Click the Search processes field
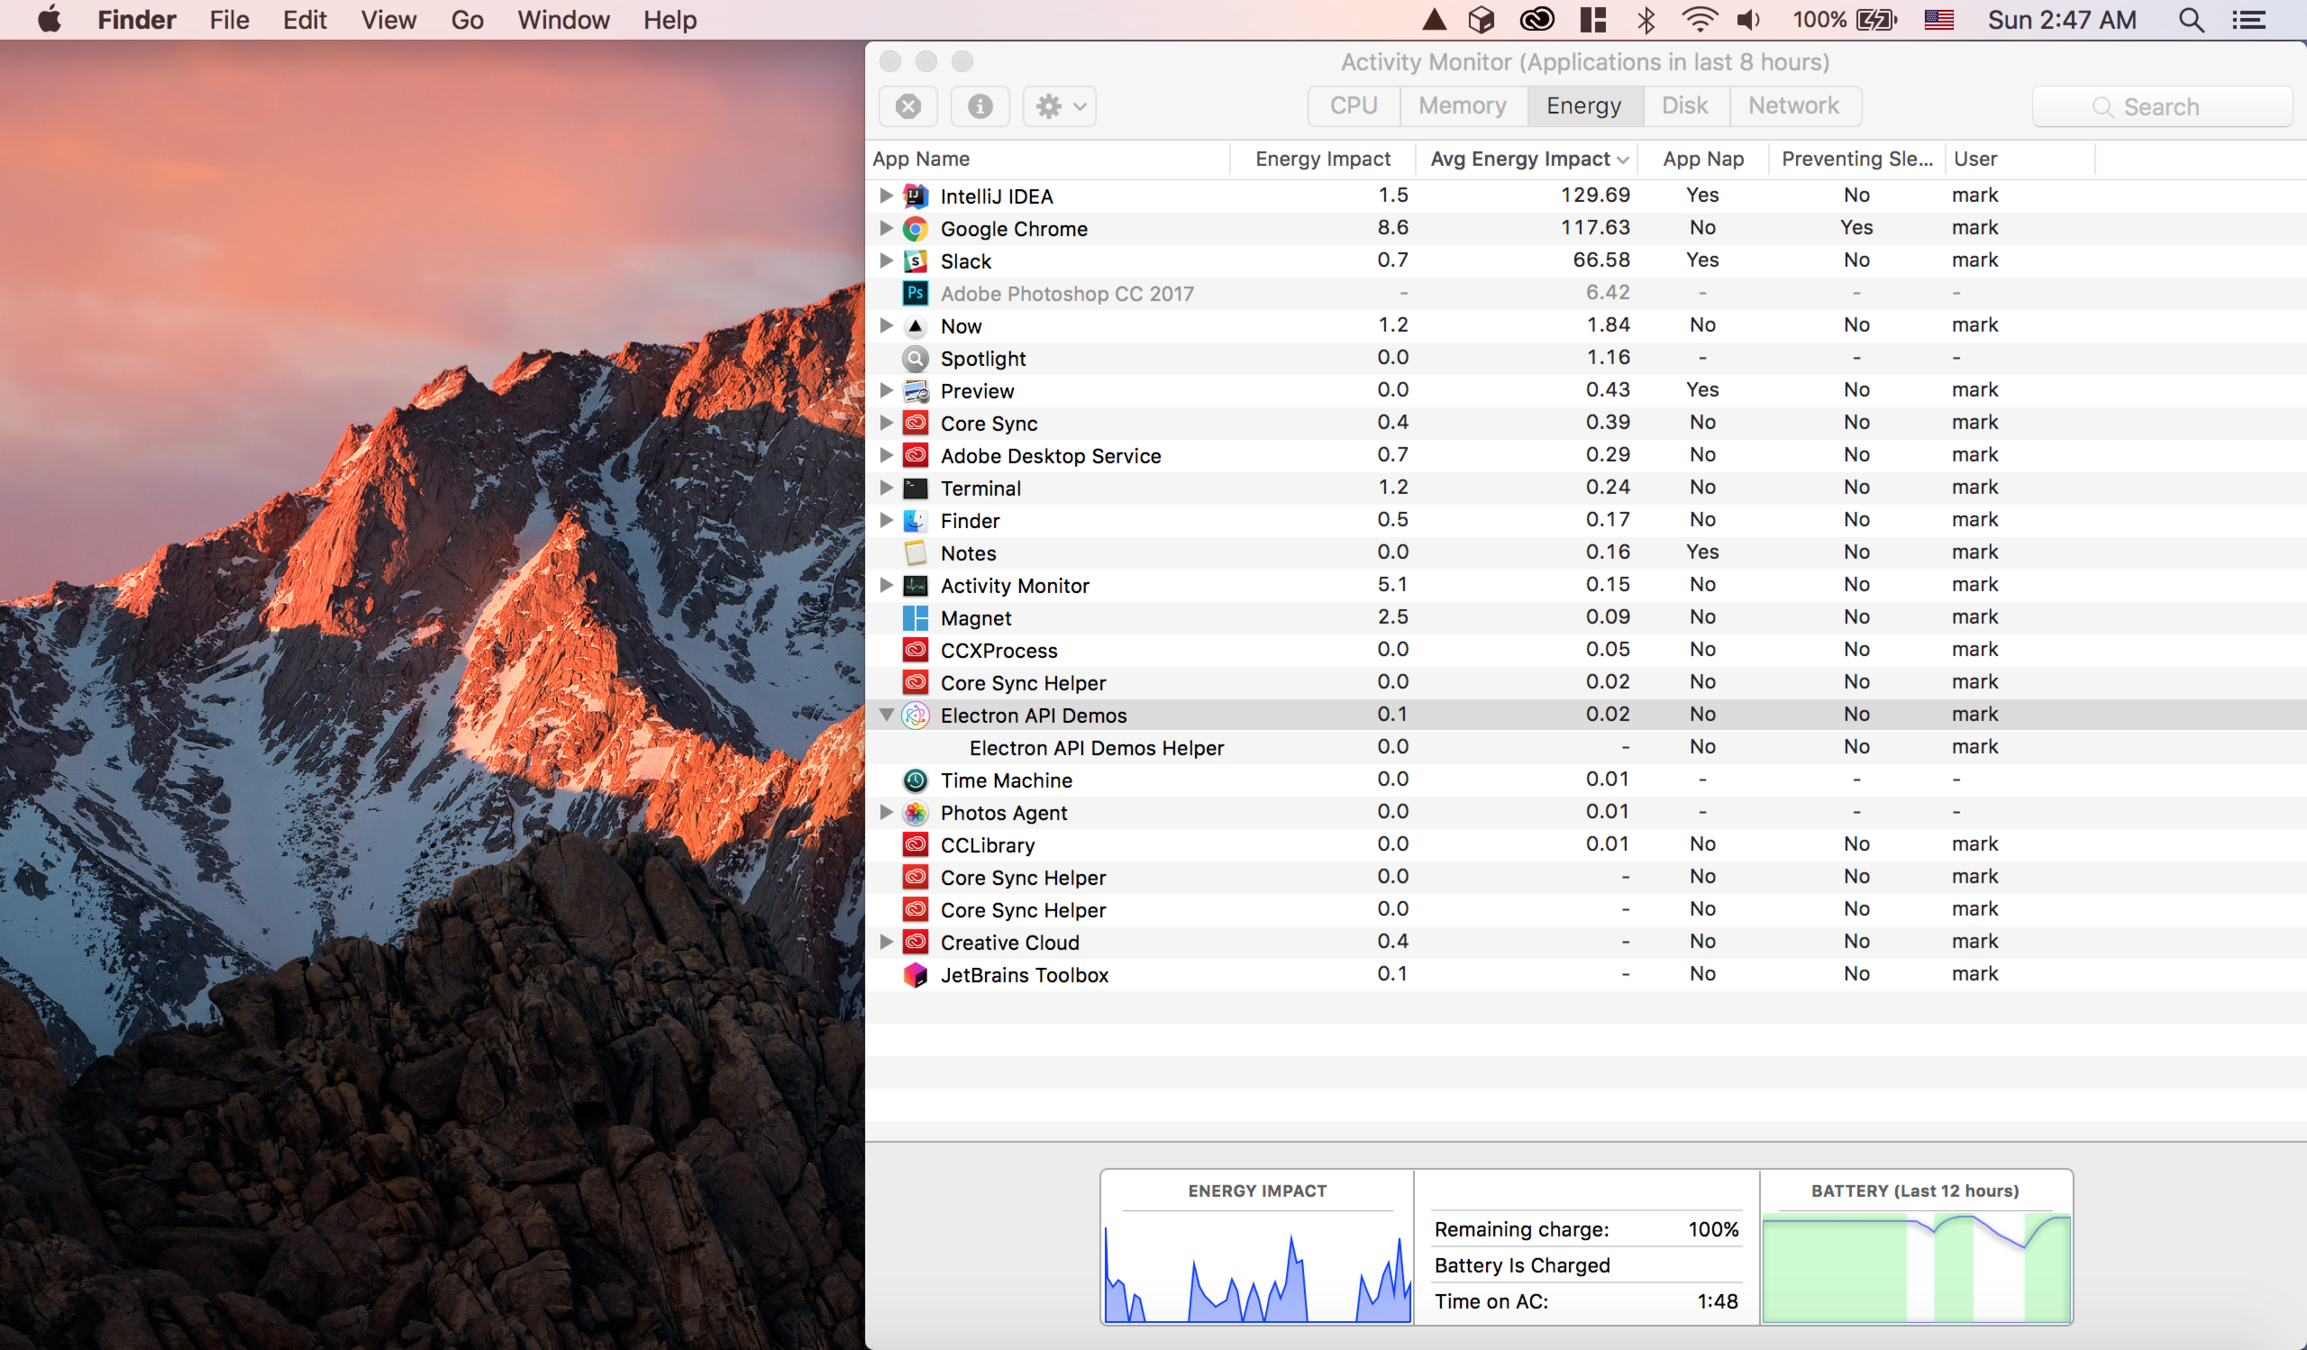 2162,107
